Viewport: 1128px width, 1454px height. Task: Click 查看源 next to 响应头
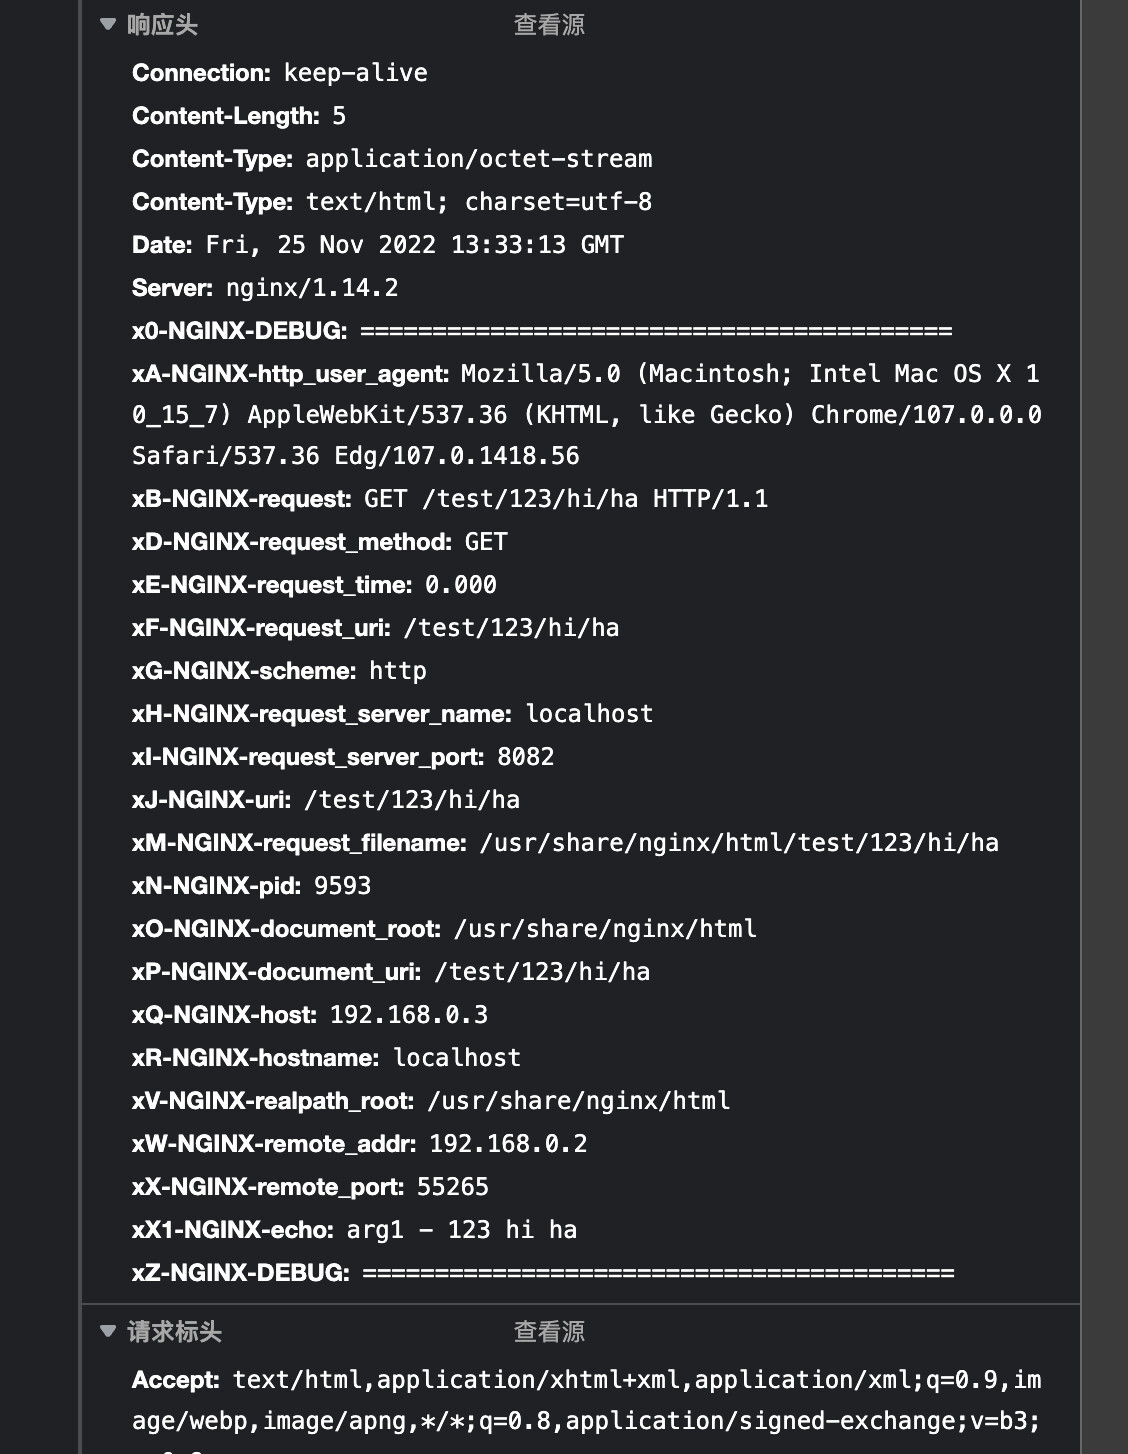pos(549,25)
